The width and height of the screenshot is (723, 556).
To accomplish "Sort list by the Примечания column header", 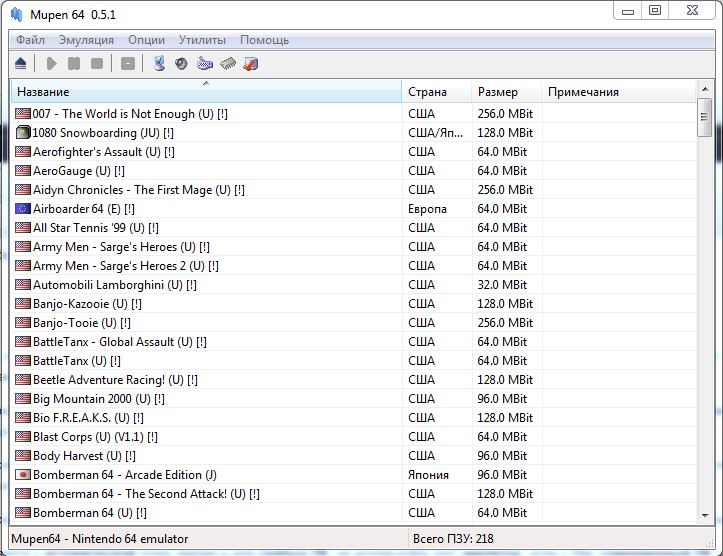I will coord(618,92).
